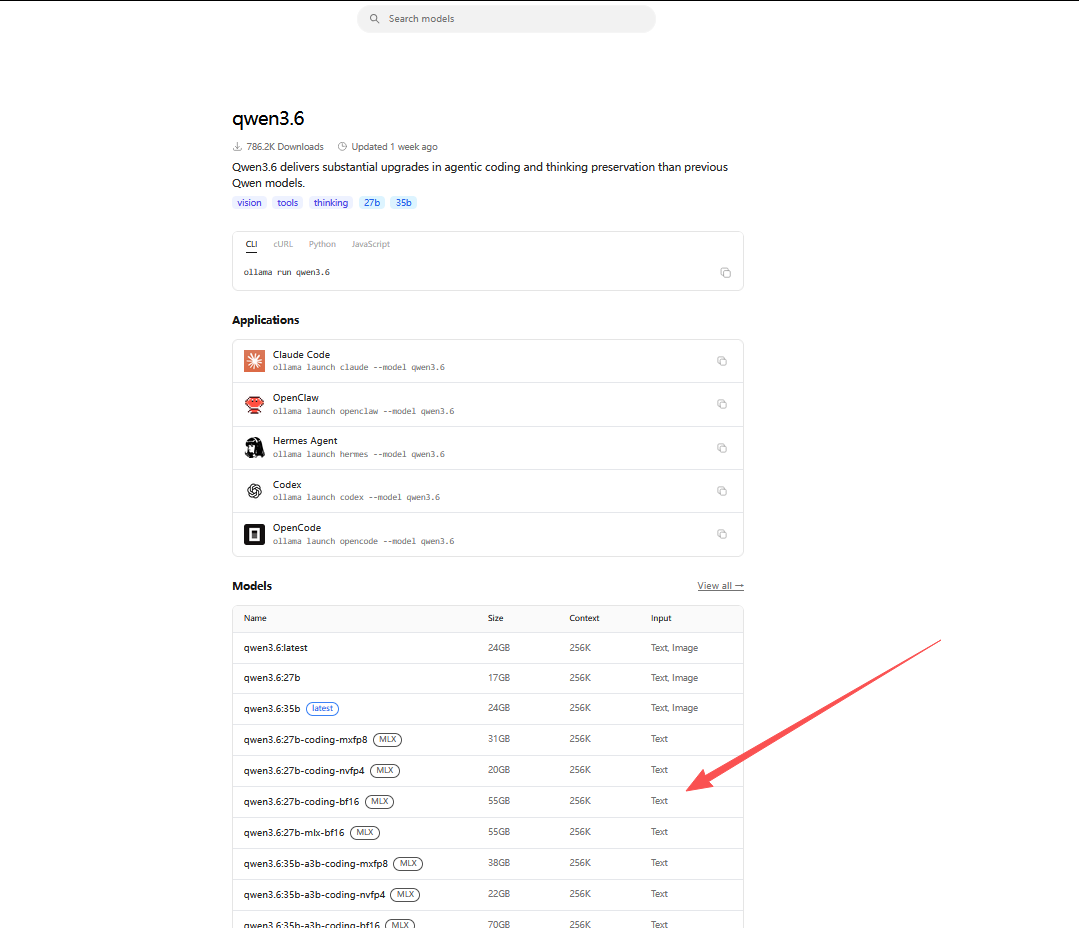This screenshot has width=1079, height=928.
Task: Click the 20GB size cell
Action: point(499,770)
